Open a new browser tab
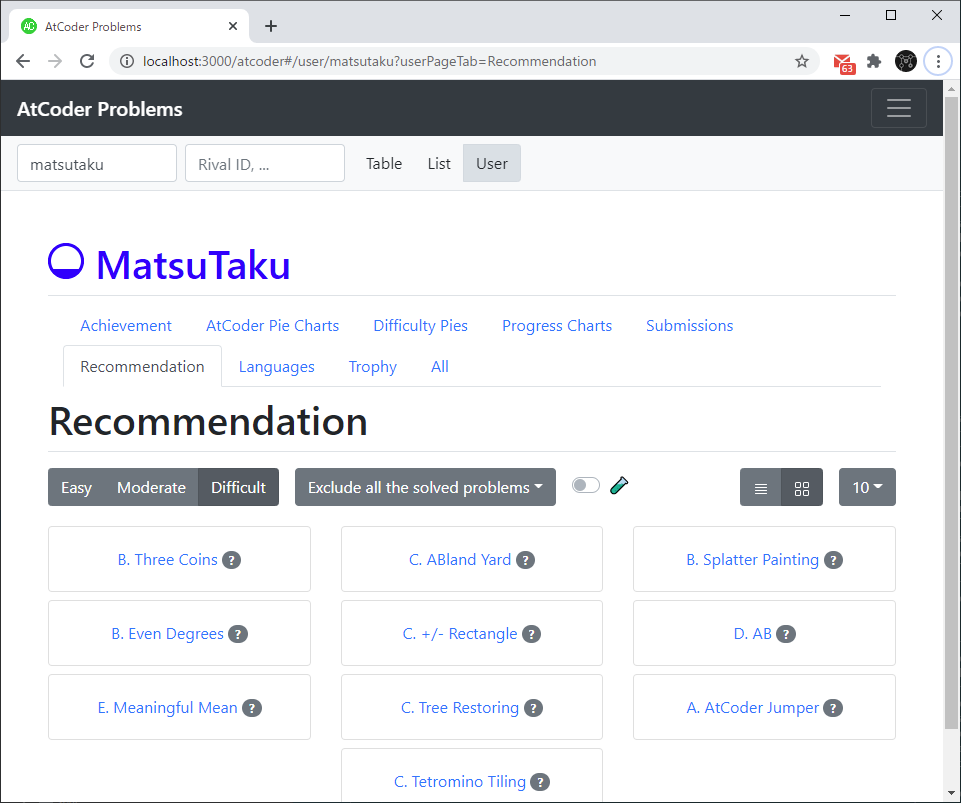Screen dimensions: 961x803 coord(271,26)
